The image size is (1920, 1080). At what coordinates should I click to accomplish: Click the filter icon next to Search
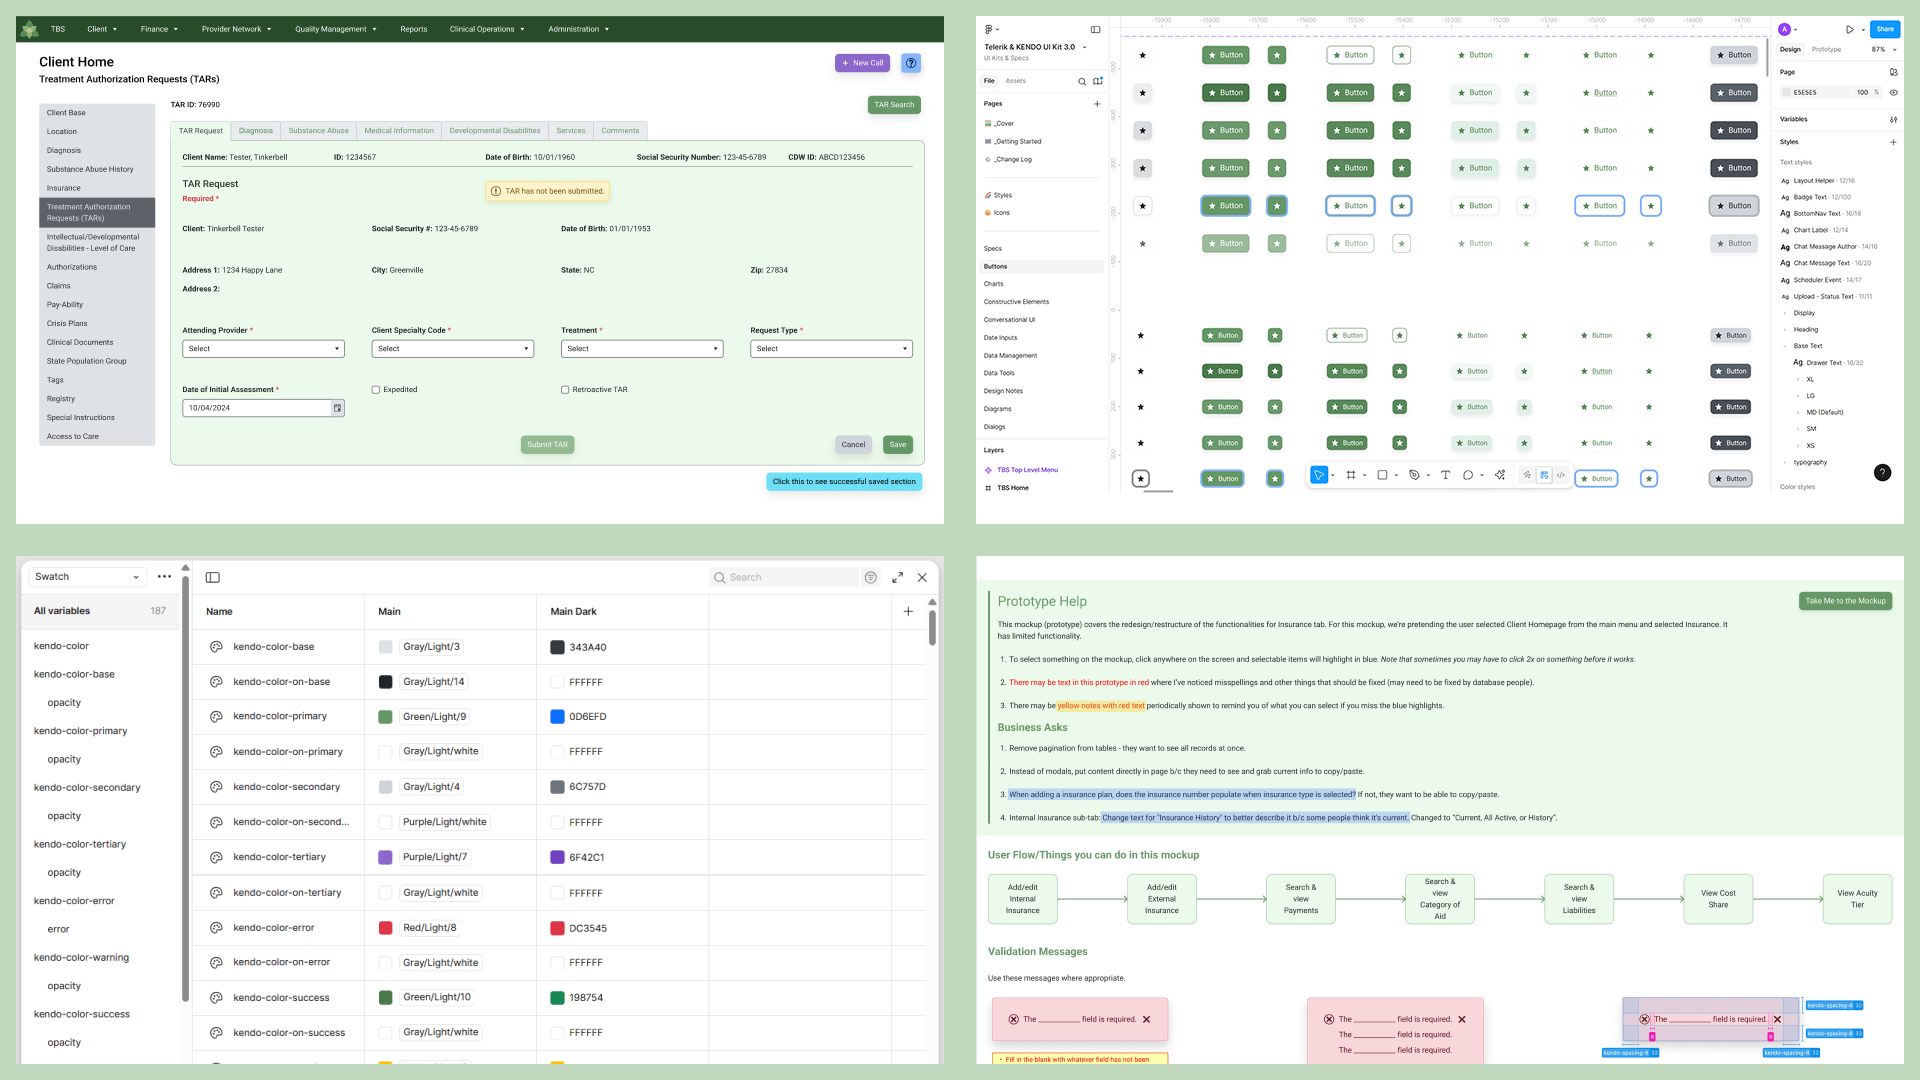[870, 577]
